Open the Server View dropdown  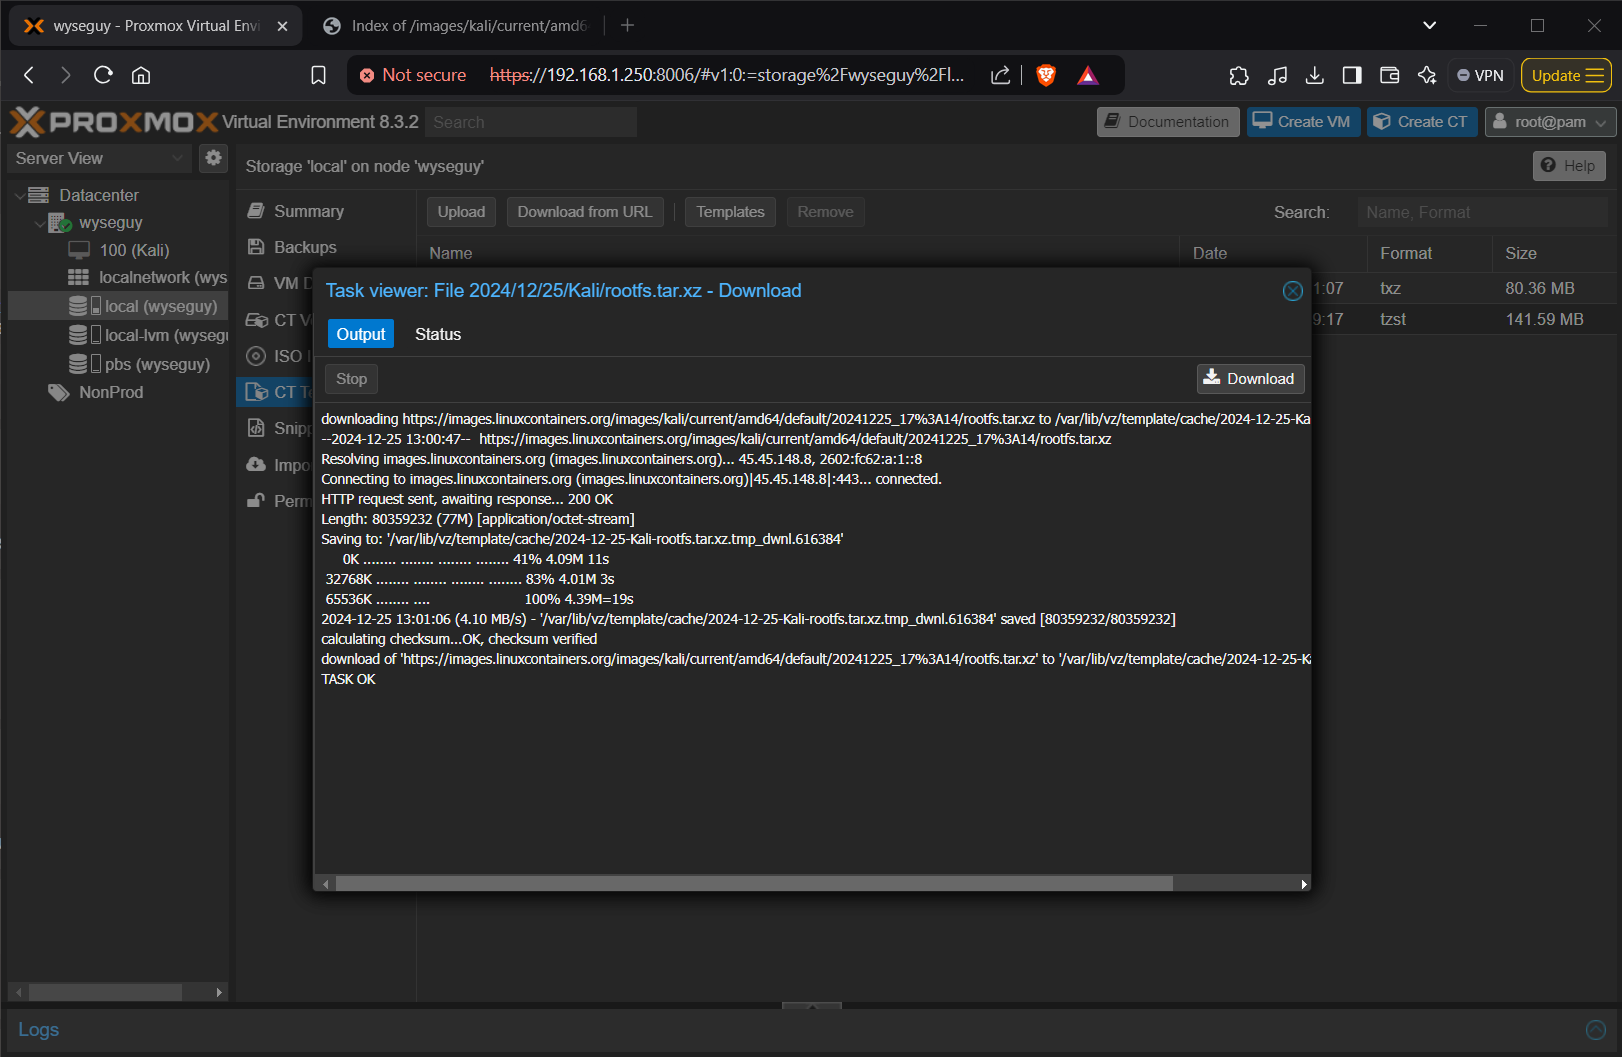tap(100, 158)
